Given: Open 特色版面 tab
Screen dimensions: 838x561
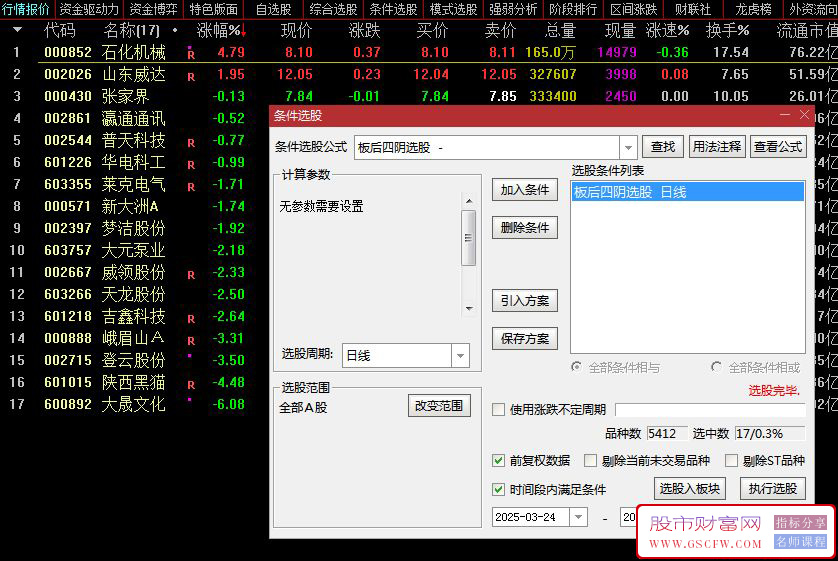Looking at the screenshot, I should click(x=213, y=9).
